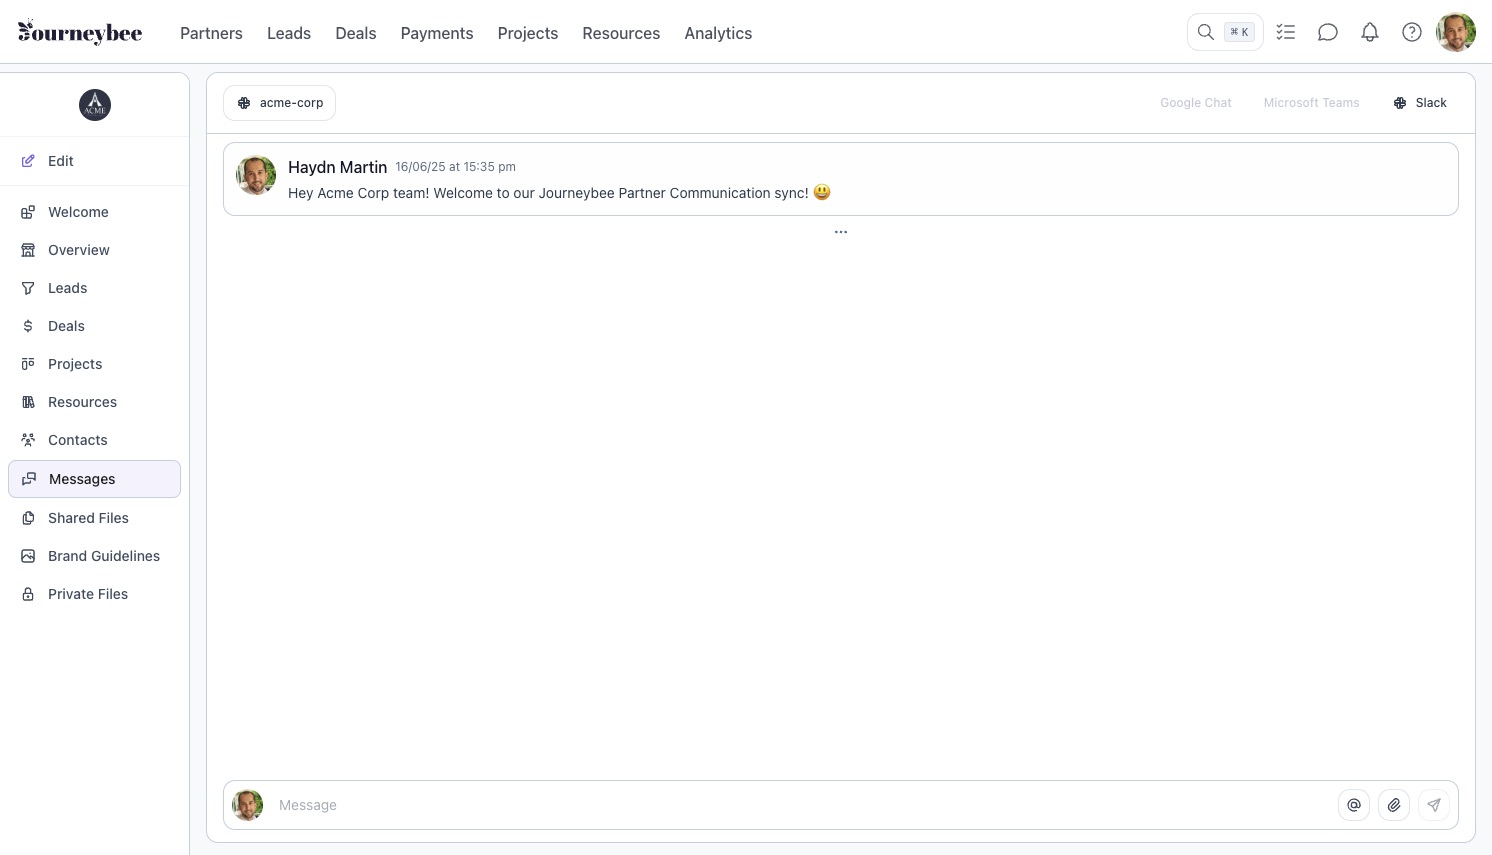Click the Acme partner logo in sidebar
Image resolution: width=1492 pixels, height=855 pixels.
95,105
